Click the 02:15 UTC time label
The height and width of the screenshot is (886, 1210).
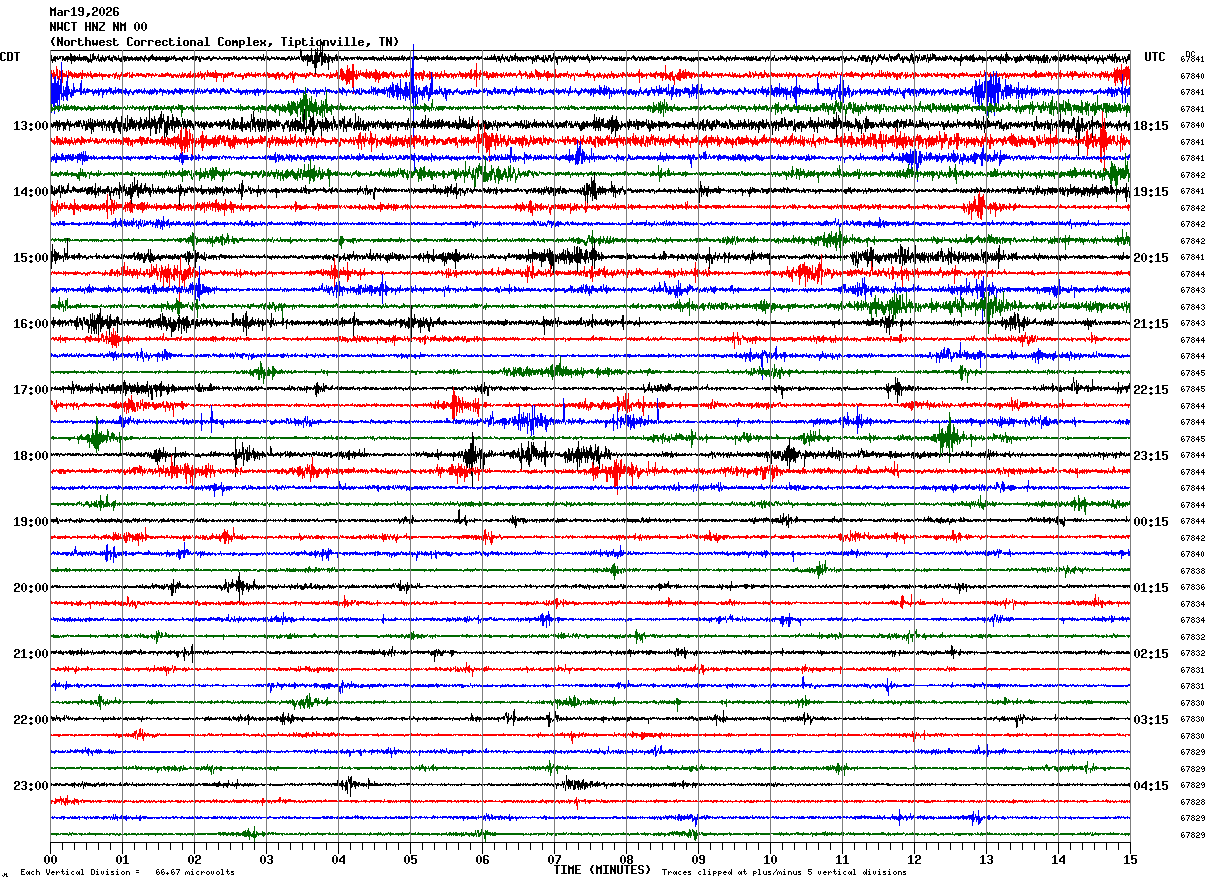1151,654
